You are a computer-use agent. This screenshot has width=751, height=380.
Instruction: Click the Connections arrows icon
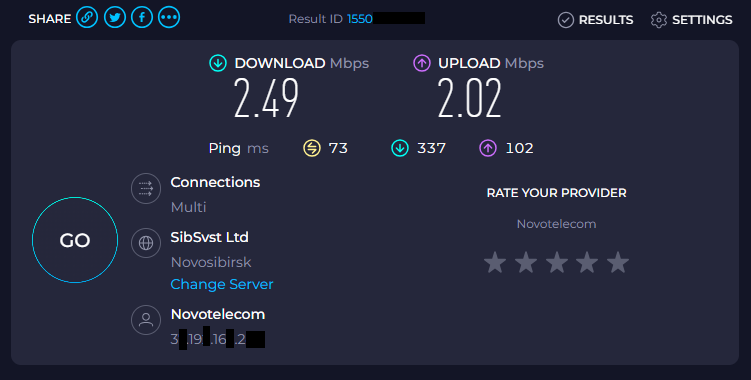[x=146, y=188]
